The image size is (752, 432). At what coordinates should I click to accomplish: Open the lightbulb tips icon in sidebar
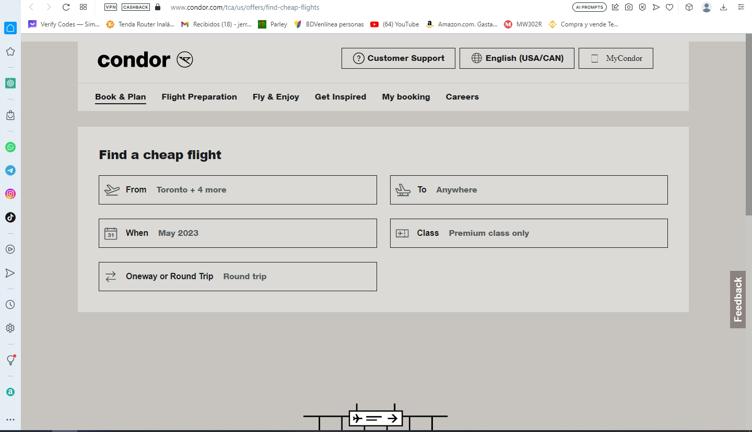pyautogui.click(x=10, y=360)
